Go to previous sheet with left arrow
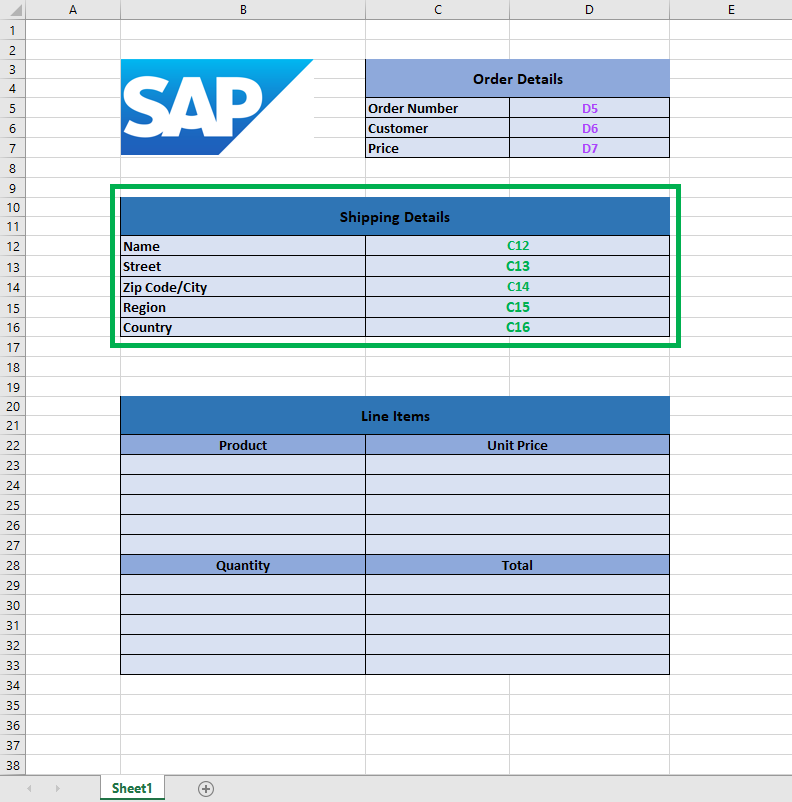 [x=30, y=789]
